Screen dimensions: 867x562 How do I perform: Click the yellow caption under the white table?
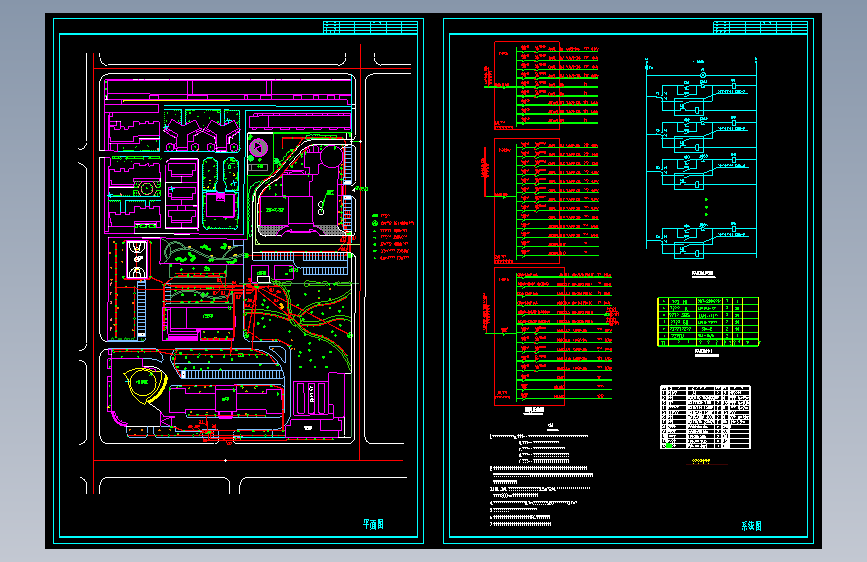pyautogui.click(x=701, y=461)
